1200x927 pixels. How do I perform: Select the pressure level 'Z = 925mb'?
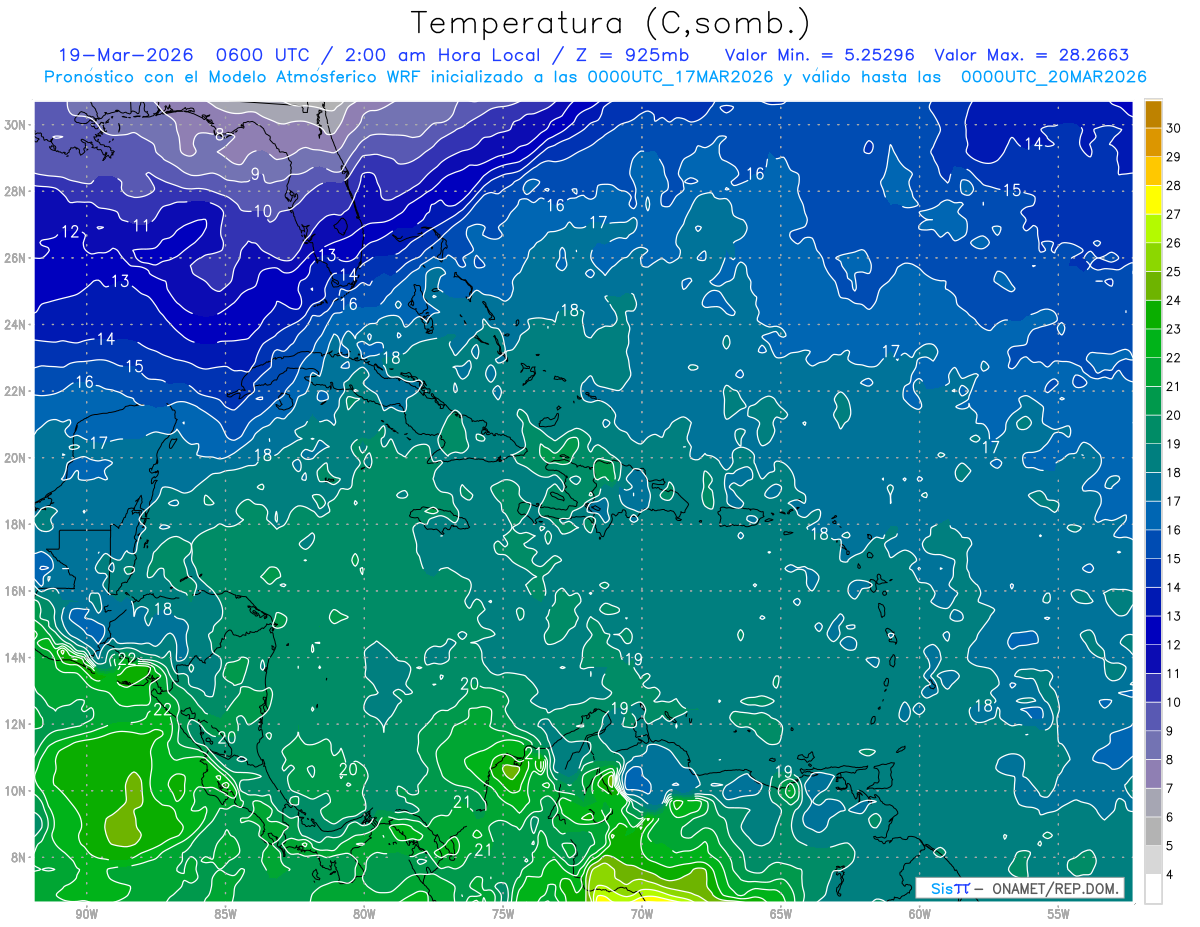pyautogui.click(x=633, y=55)
